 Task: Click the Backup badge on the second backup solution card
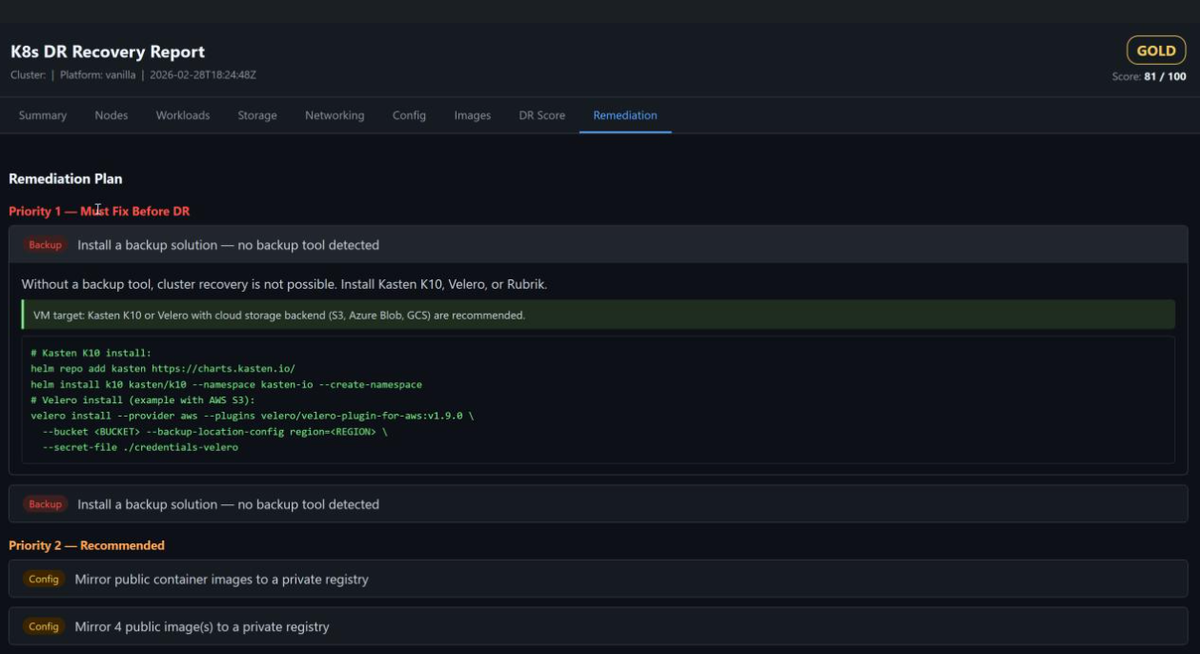point(44,504)
